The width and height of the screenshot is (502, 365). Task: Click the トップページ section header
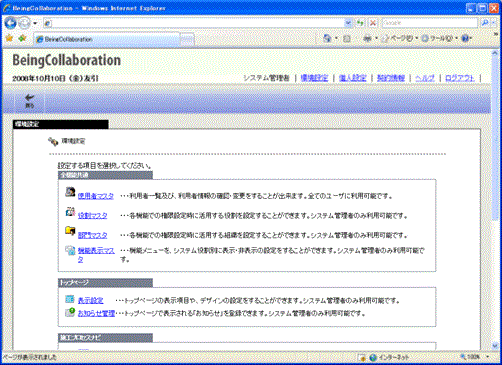[x=105, y=283]
